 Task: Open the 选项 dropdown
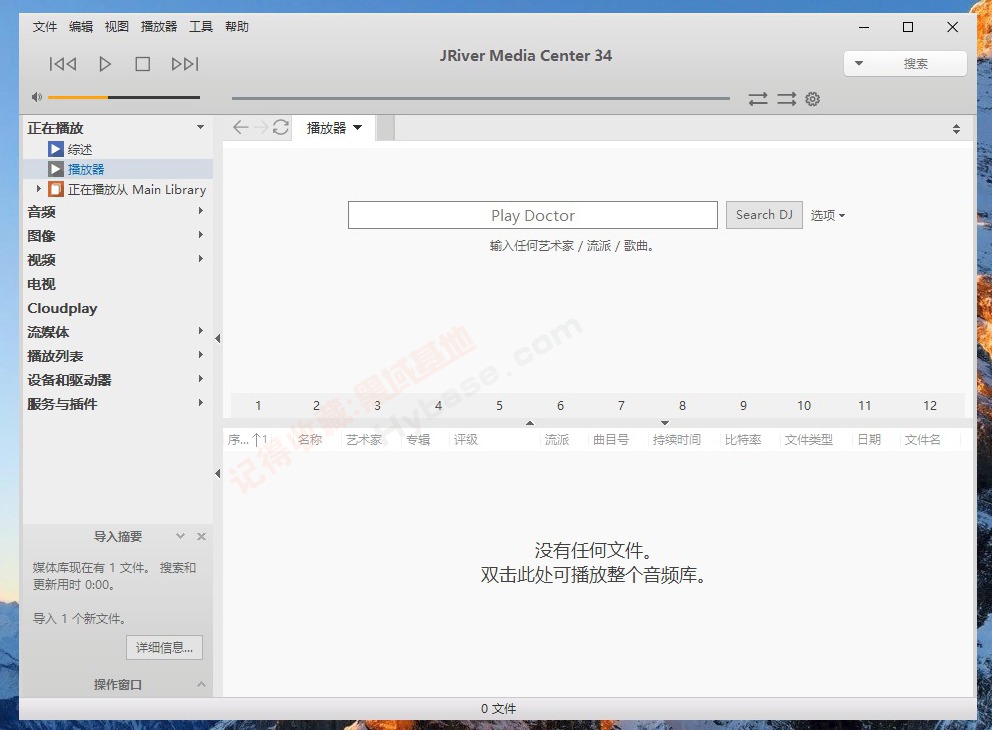pos(828,216)
